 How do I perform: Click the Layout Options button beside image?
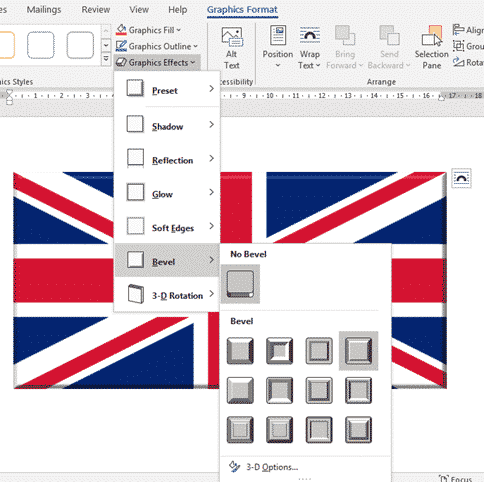click(x=461, y=178)
